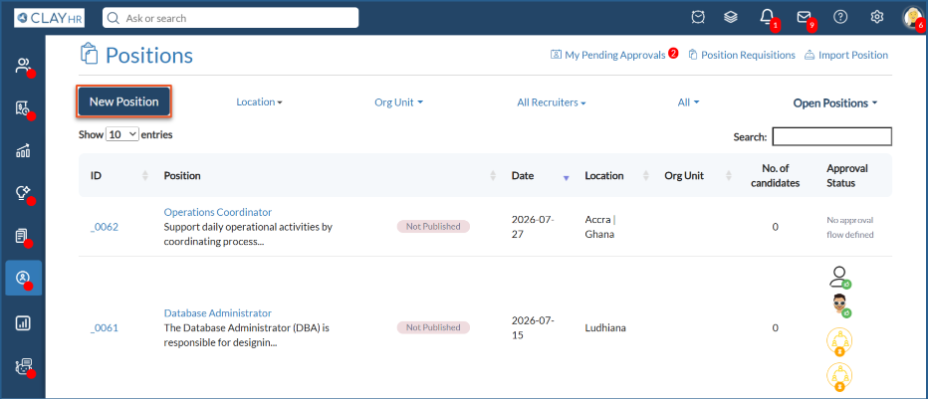Open the Org Unit filter dropdown
This screenshot has height=399, width=928.
(x=399, y=102)
